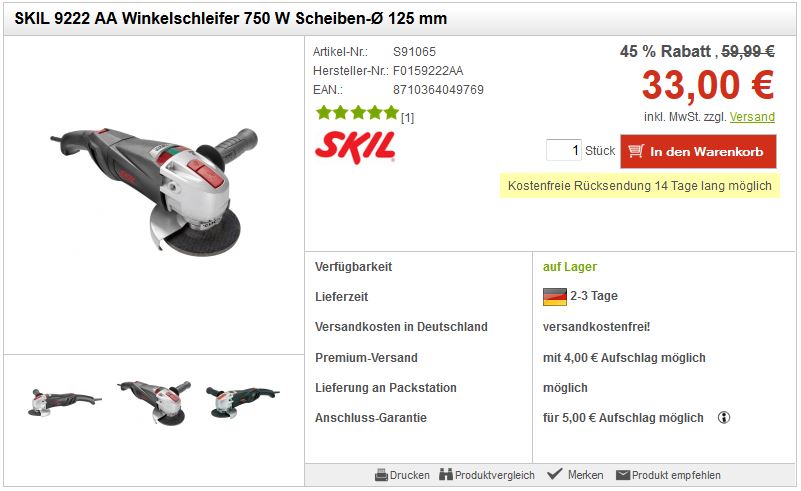
Task: Add item with In den Warenkorb button
Action: tap(698, 151)
